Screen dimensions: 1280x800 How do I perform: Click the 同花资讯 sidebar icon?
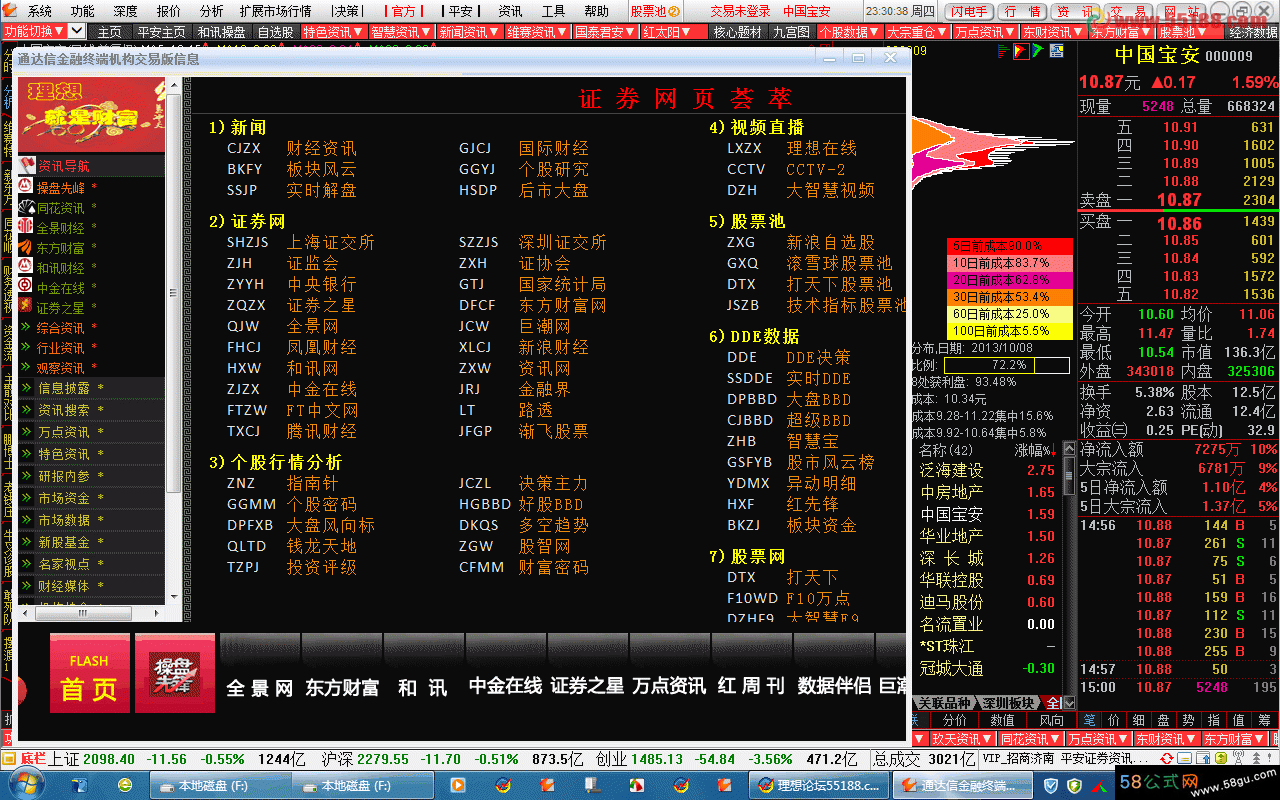pos(27,207)
